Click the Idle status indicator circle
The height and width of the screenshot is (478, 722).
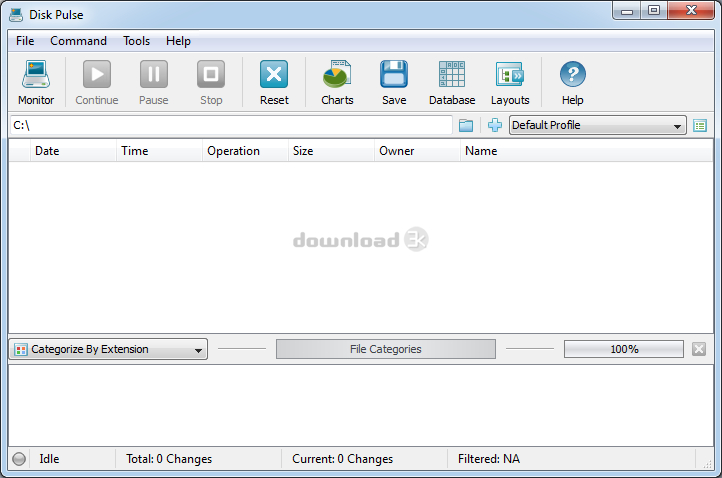click(19, 459)
